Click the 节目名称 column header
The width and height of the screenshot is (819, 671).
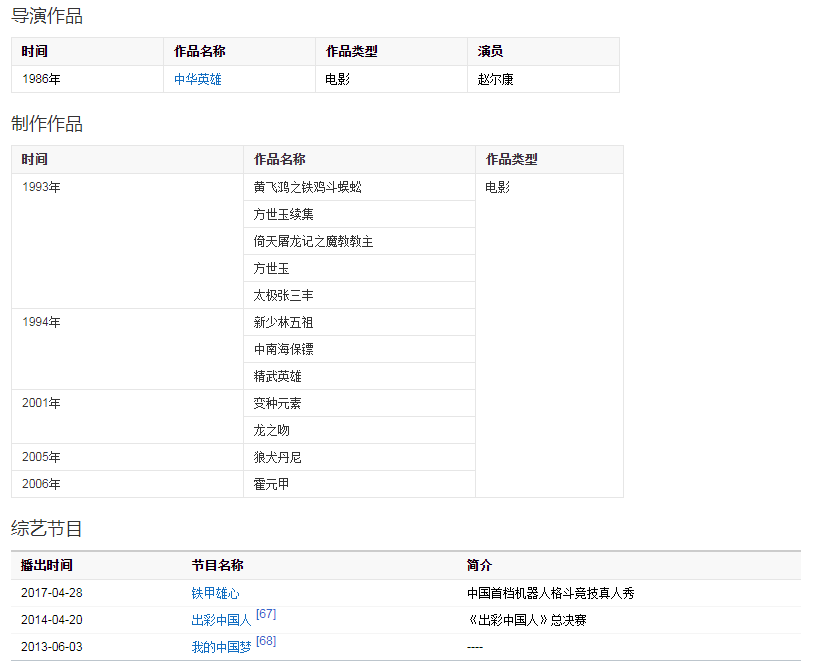(218, 566)
